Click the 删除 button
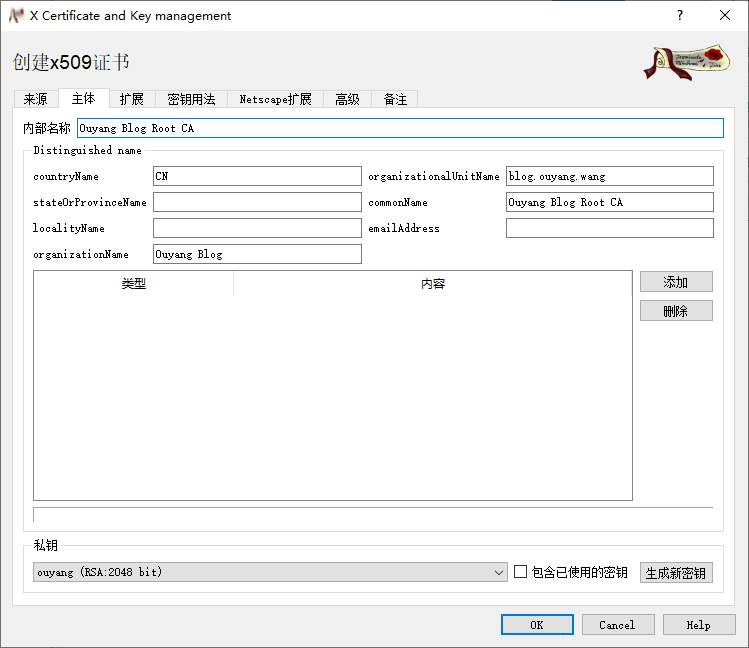The height and width of the screenshot is (648, 749). tap(676, 311)
